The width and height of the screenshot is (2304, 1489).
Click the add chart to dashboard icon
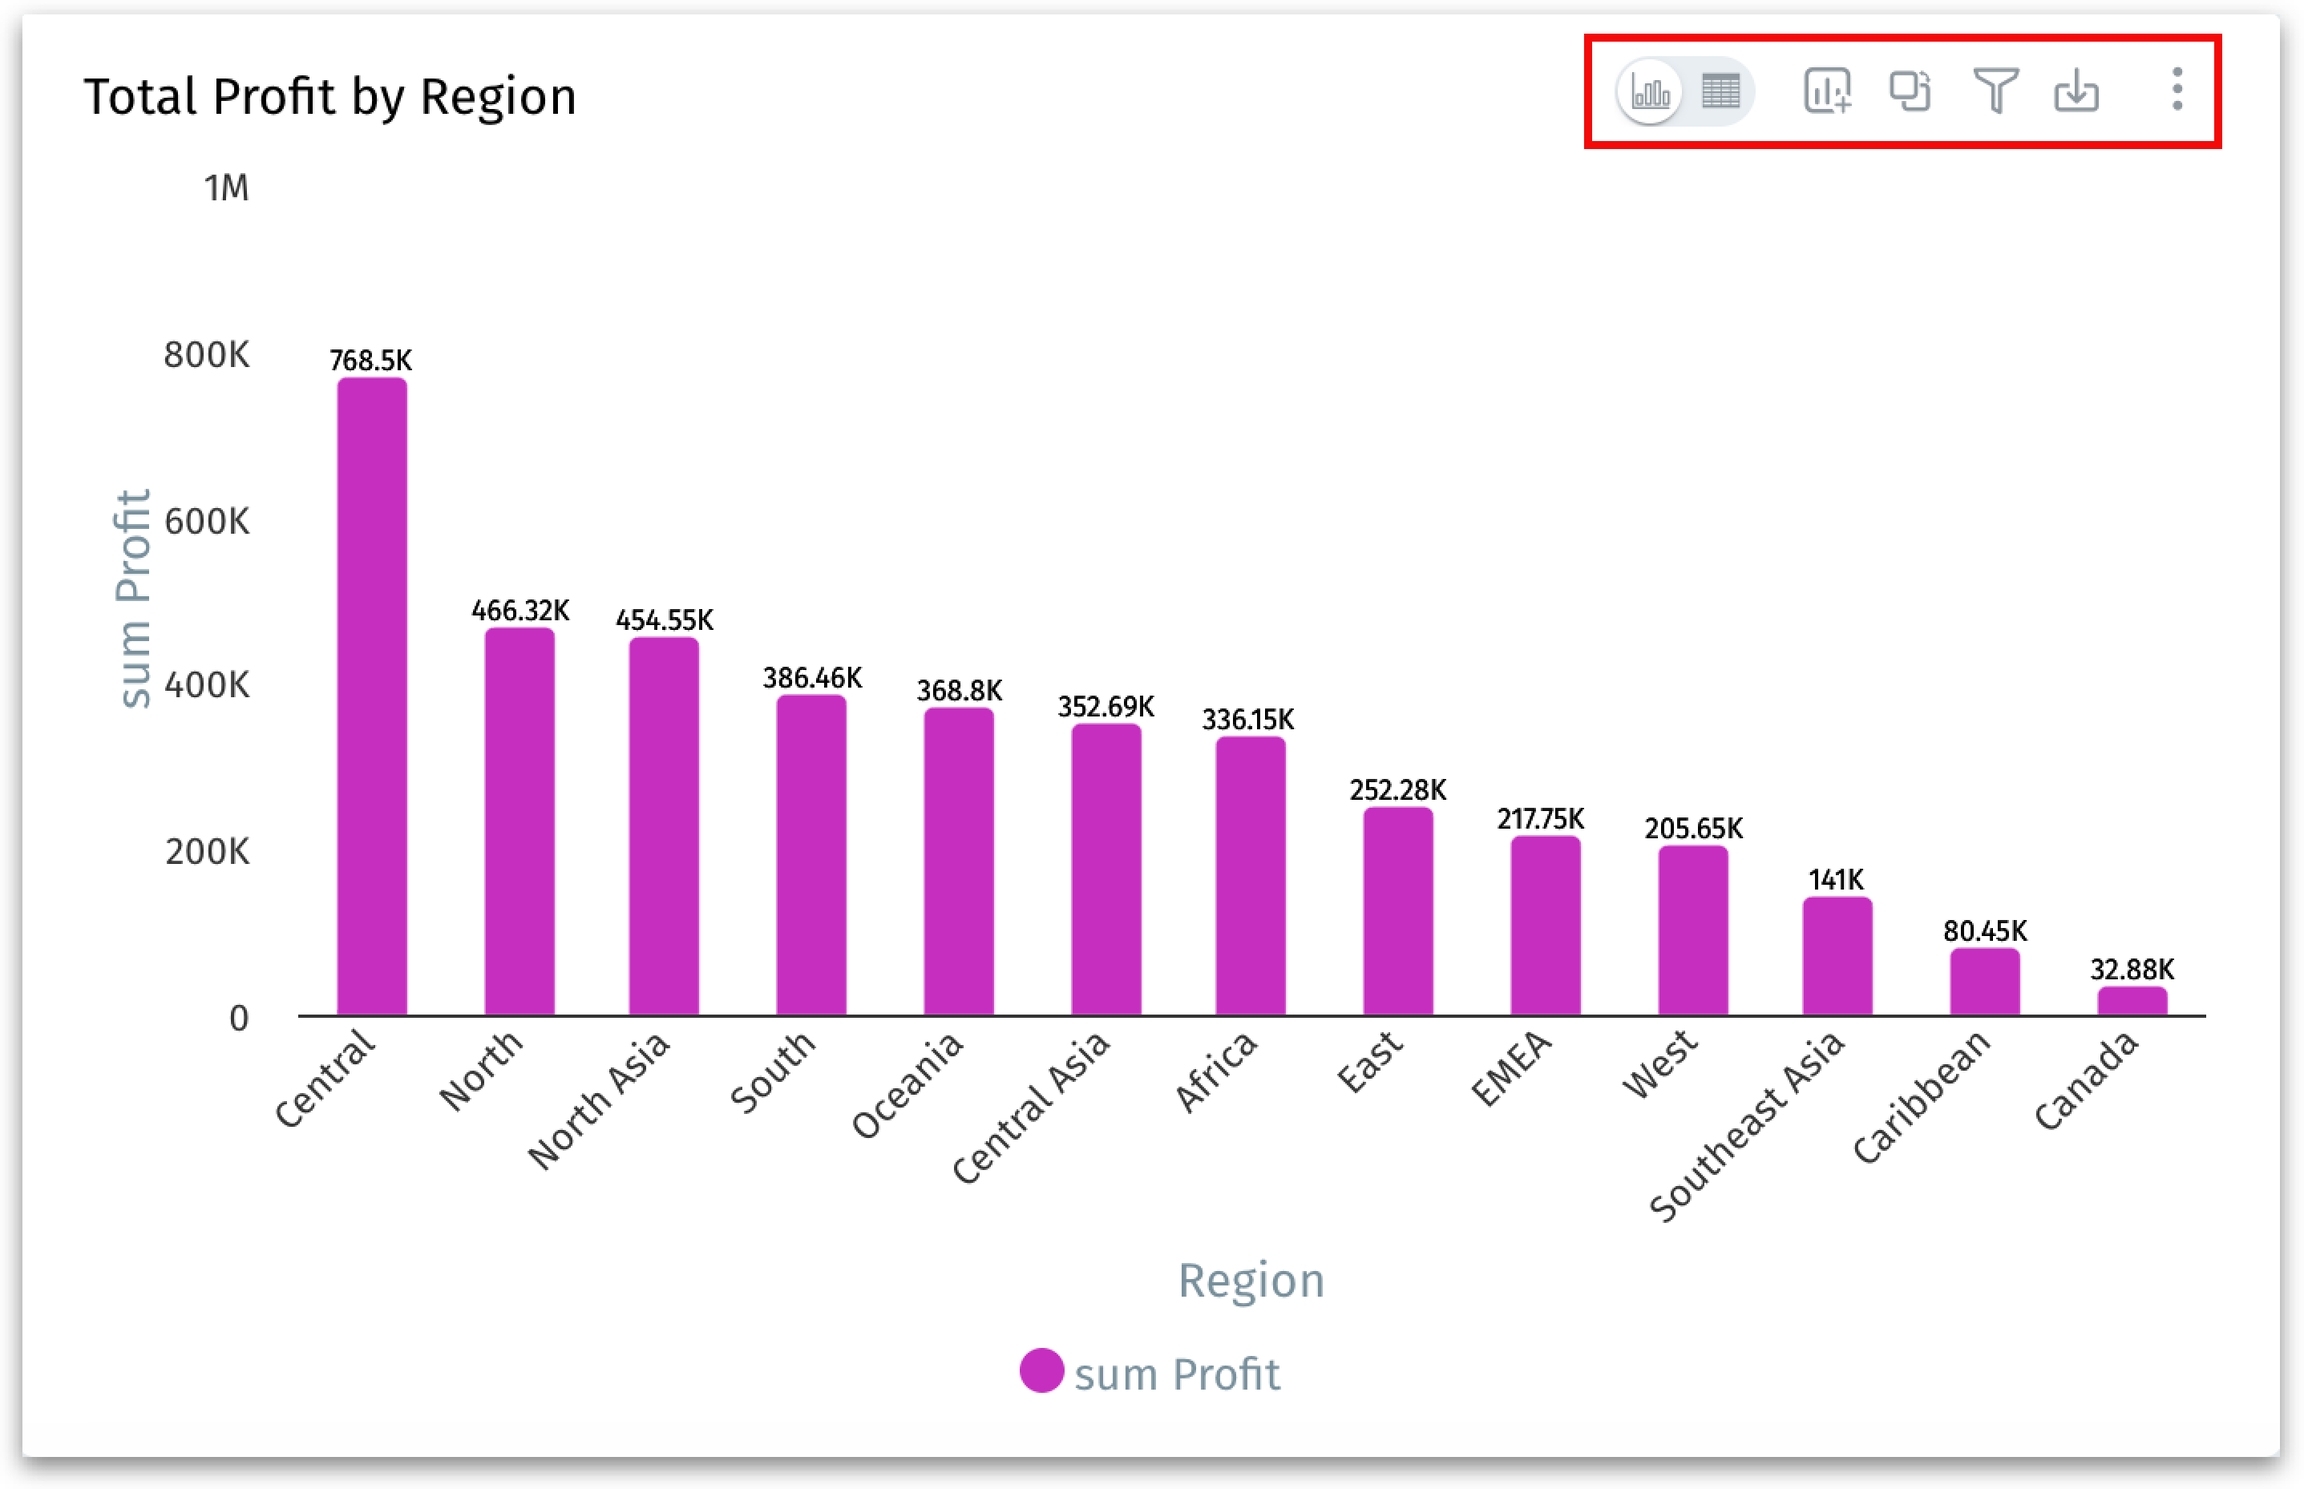coord(1826,92)
